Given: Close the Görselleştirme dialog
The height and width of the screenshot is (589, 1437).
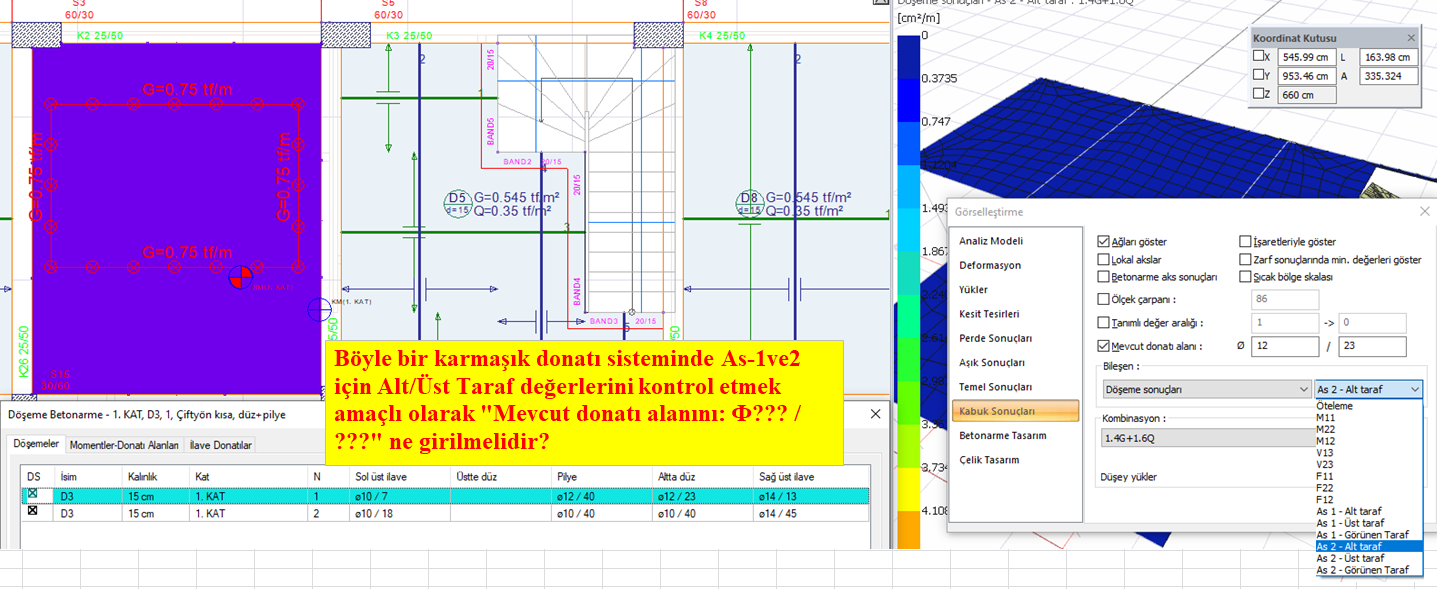Looking at the screenshot, I should click(x=1424, y=211).
